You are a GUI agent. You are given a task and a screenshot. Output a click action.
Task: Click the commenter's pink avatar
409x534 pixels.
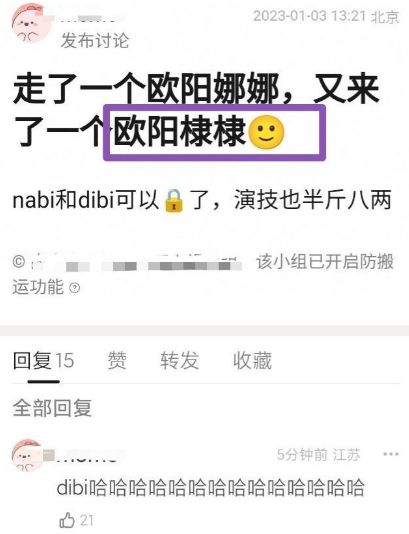point(27,456)
